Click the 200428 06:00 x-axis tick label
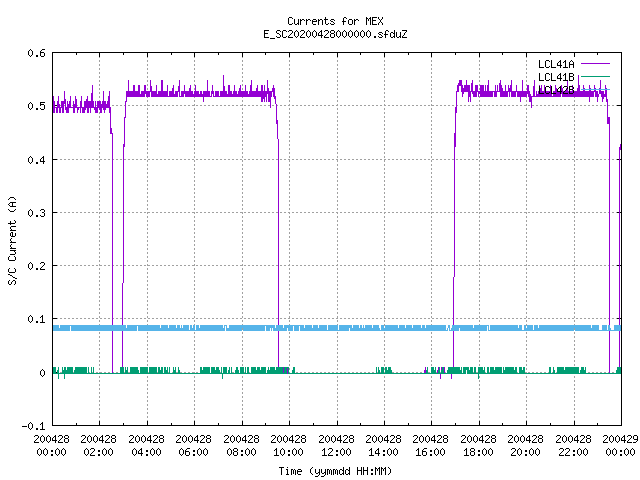 coord(194,446)
